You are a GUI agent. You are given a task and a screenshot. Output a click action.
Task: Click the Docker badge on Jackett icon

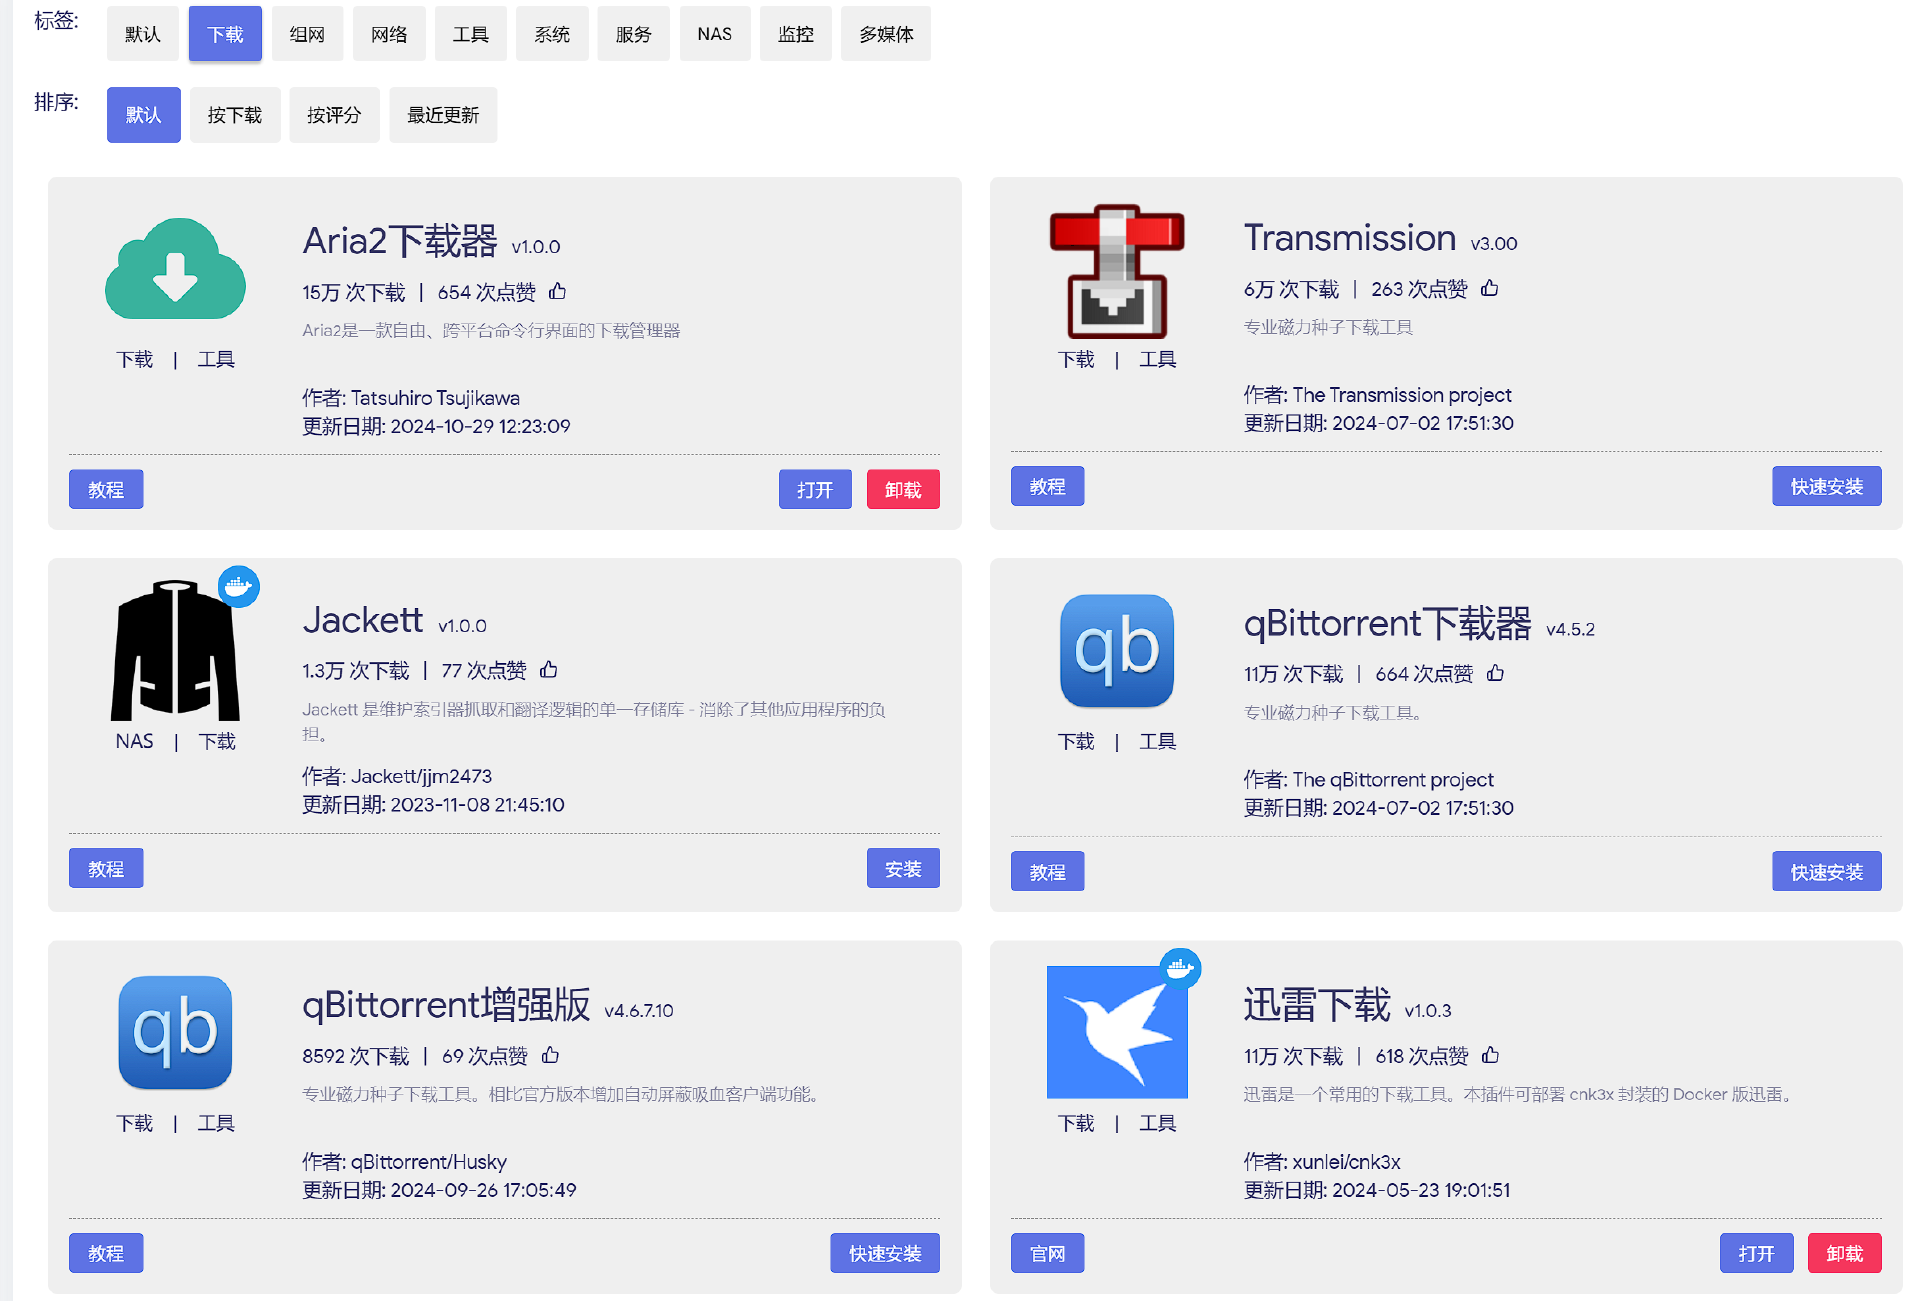pyautogui.click(x=239, y=586)
